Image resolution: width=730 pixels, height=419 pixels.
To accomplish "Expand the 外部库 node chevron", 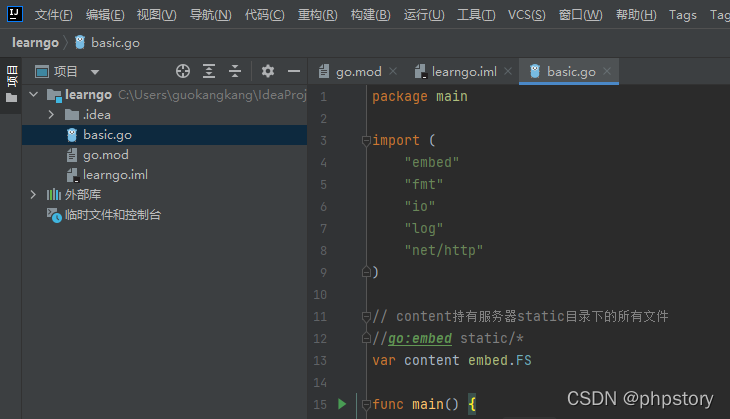I will tap(33, 195).
